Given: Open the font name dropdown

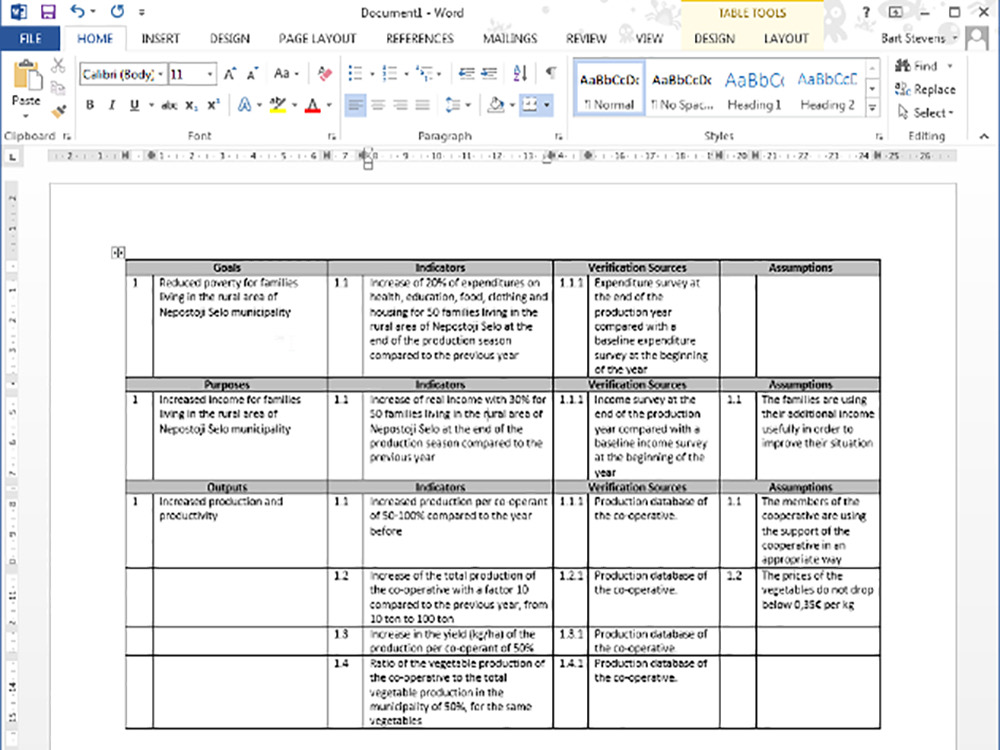Looking at the screenshot, I should (x=160, y=75).
